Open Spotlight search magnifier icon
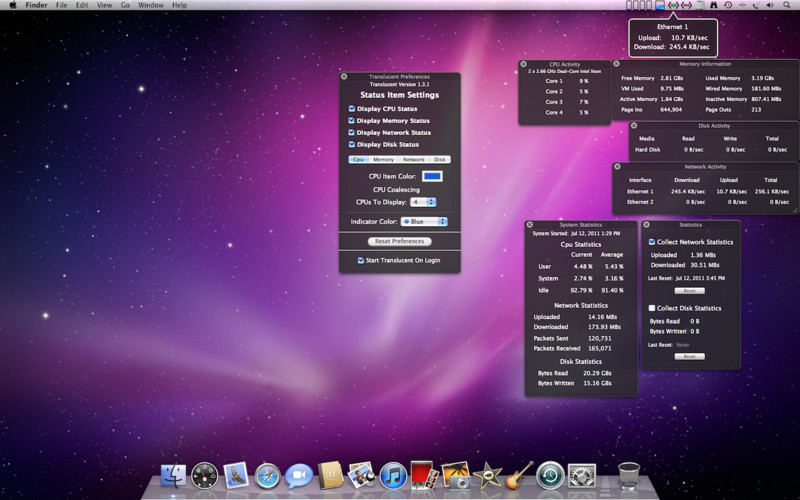The image size is (800, 500). tap(786, 5)
